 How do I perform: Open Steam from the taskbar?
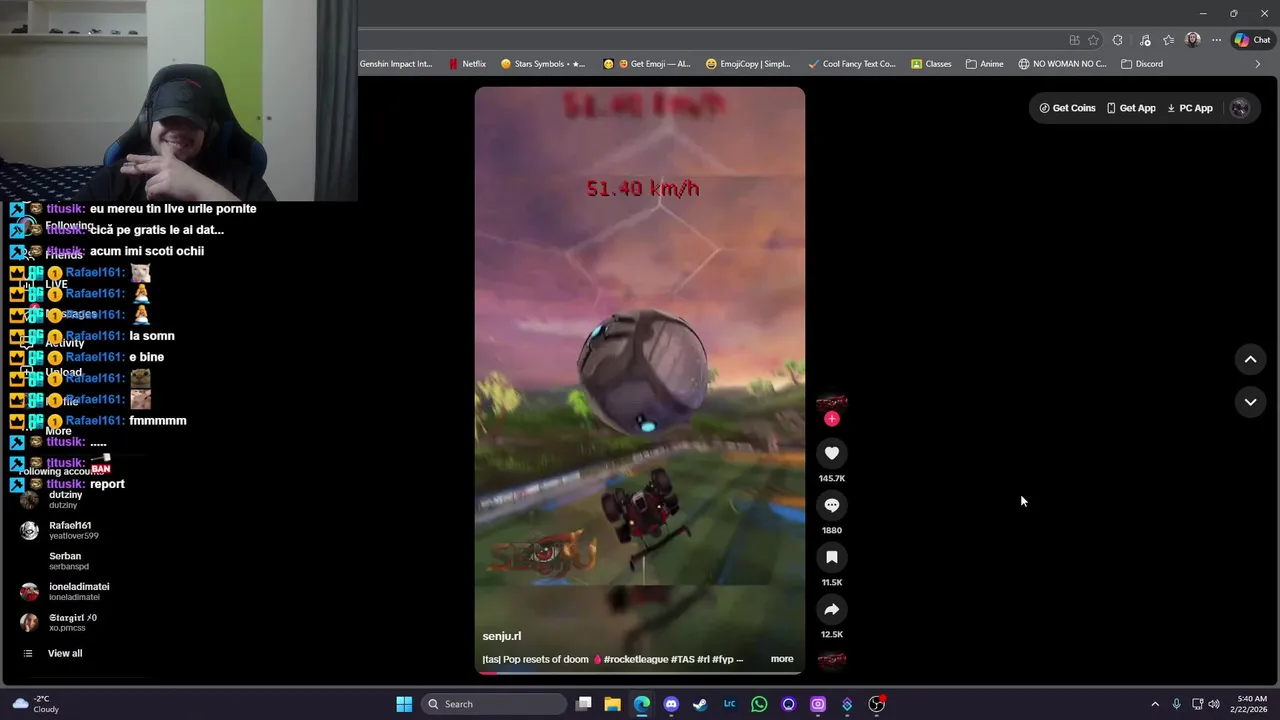(700, 704)
